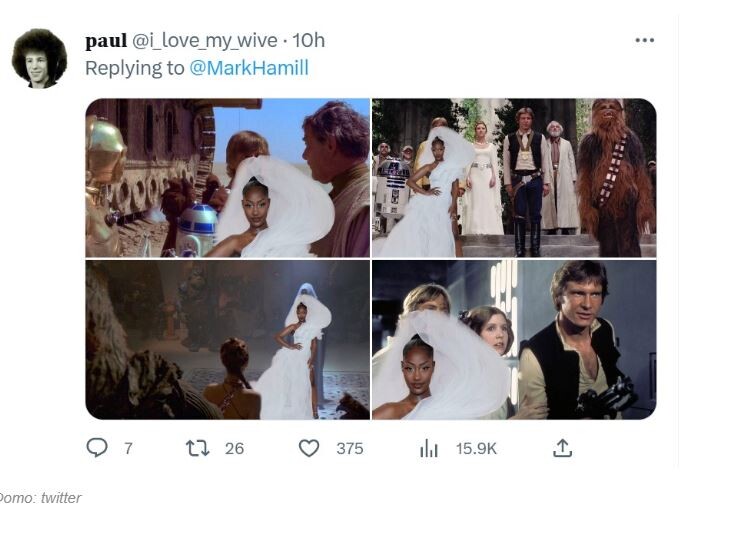
Task: Click the "twitter" source caption text
Action: pos(61,498)
